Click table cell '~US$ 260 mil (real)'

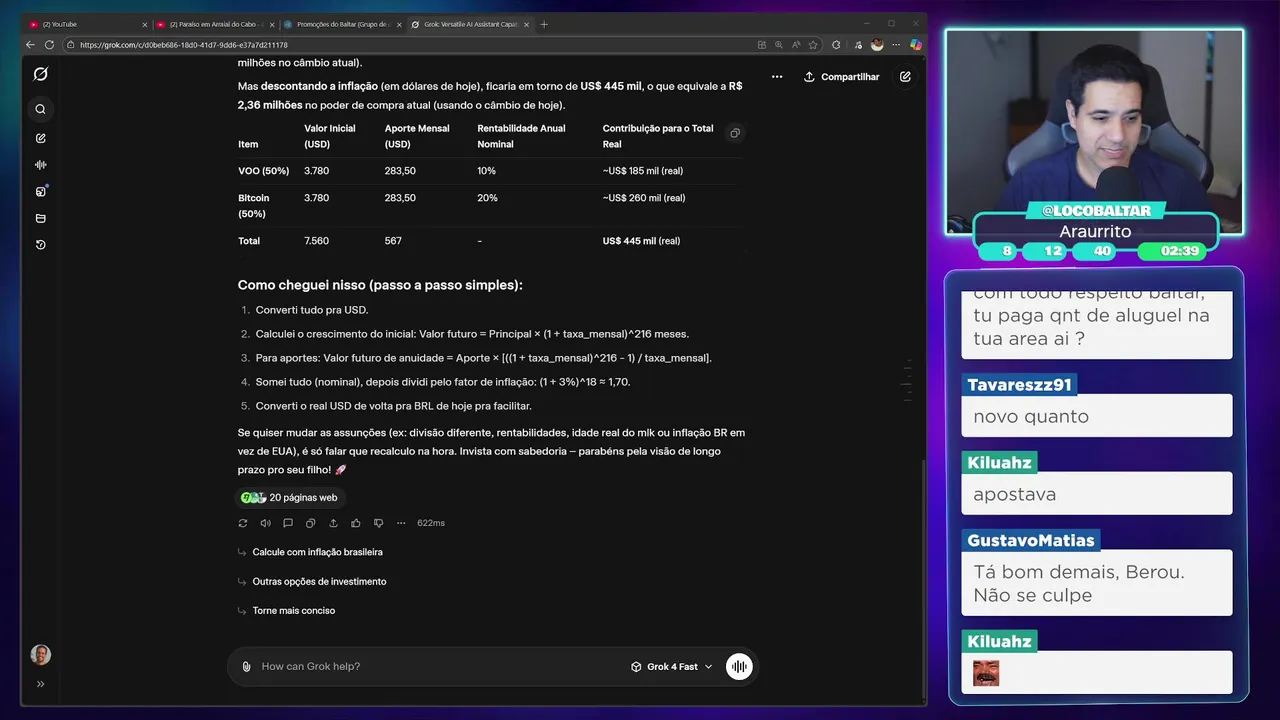point(644,198)
